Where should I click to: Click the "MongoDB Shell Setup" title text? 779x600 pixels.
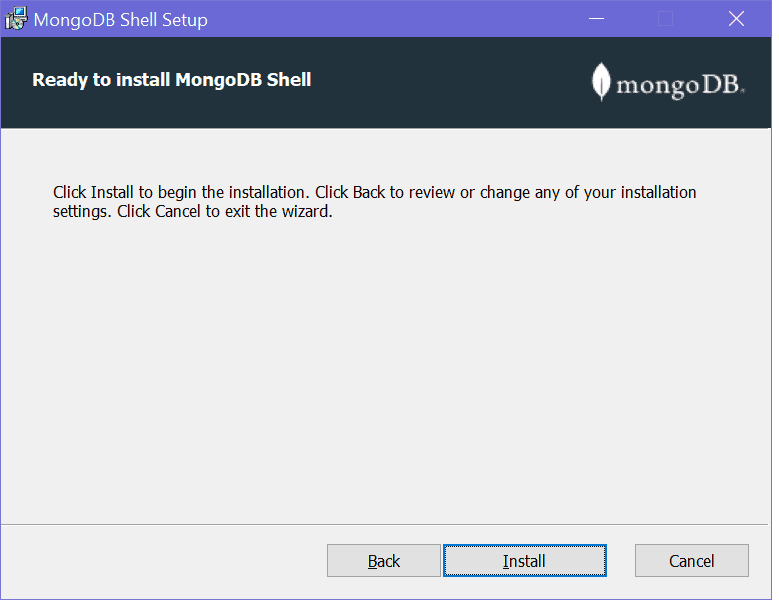click(121, 20)
